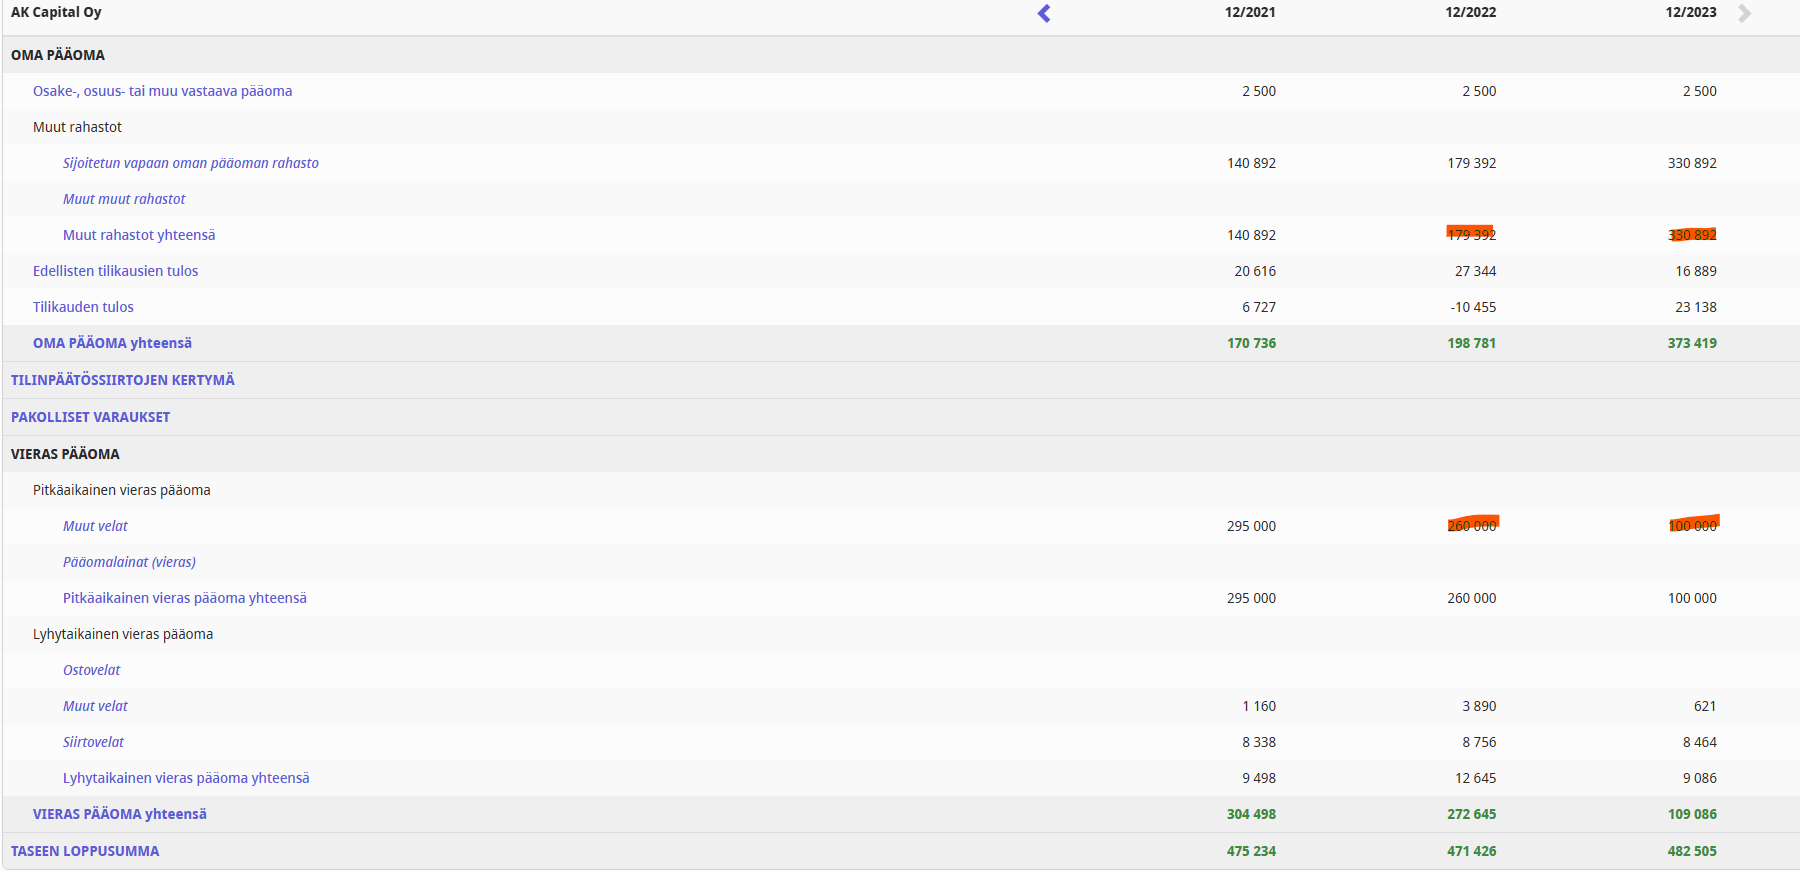Image resolution: width=1800 pixels, height=872 pixels.
Task: Click the 12/2022 column header
Action: pyautogui.click(x=1470, y=13)
